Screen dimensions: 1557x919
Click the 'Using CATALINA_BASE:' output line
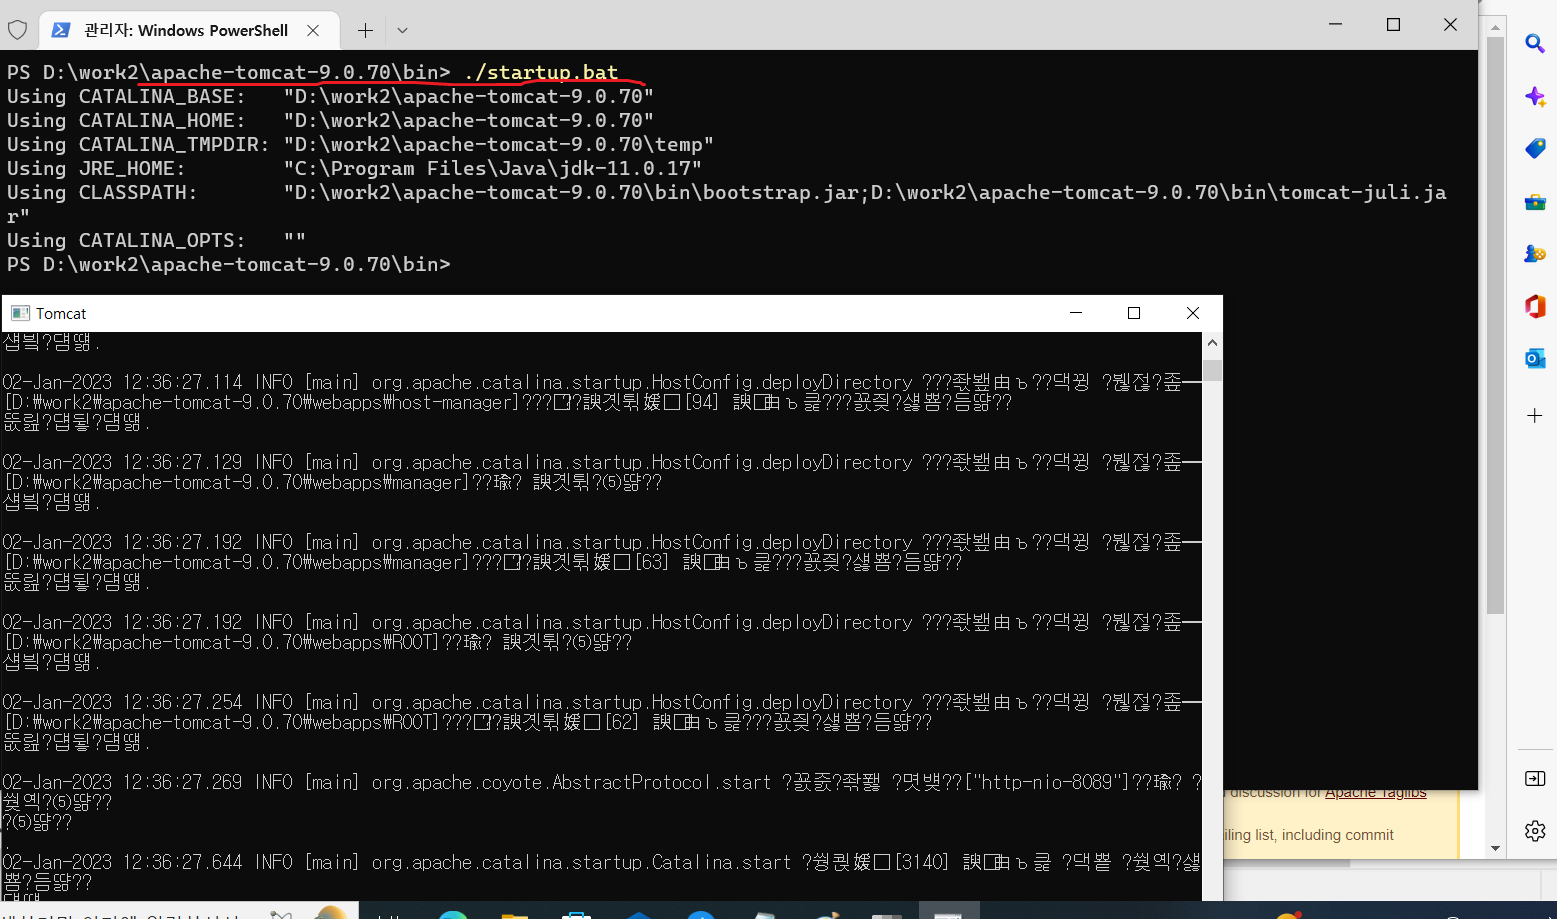(330, 96)
